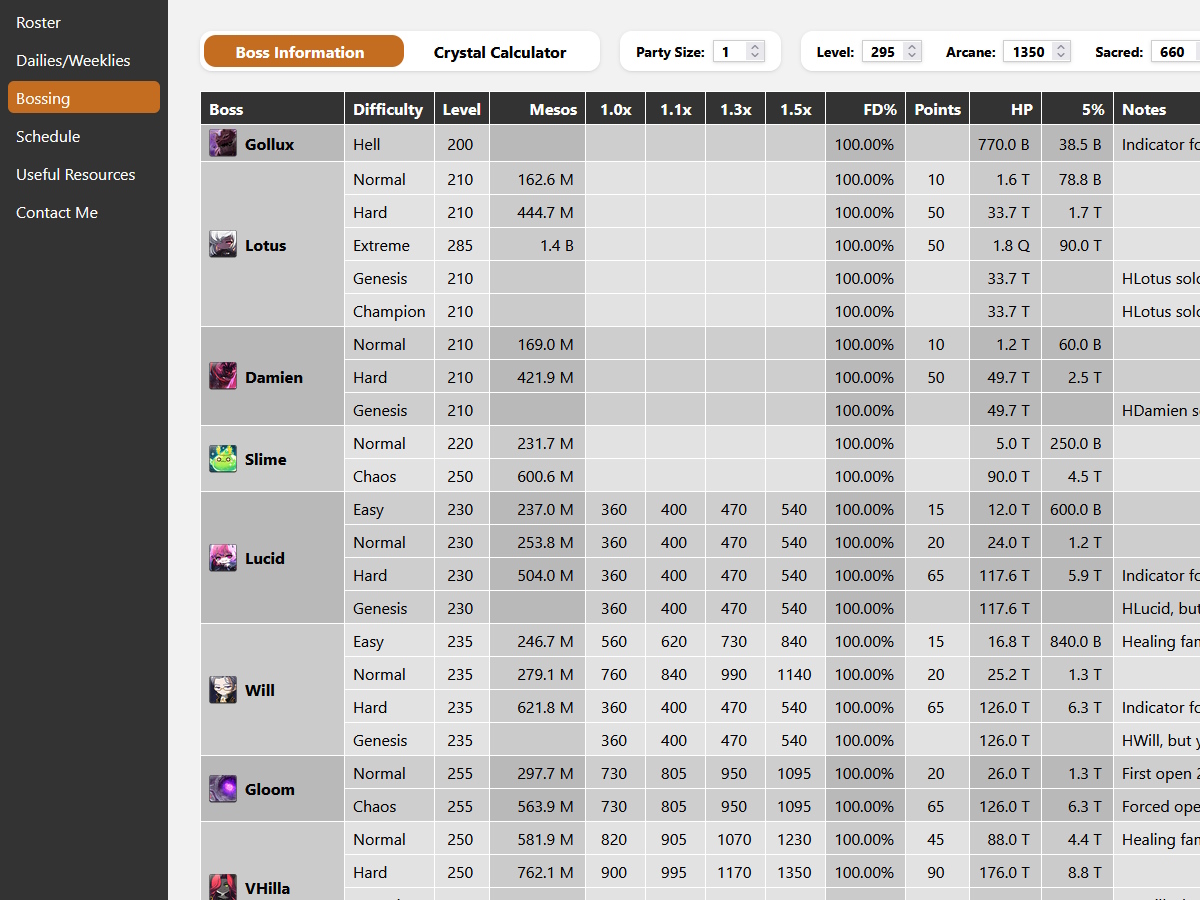Select the Boss Information tab
1200x900 pixels.
pos(300,52)
